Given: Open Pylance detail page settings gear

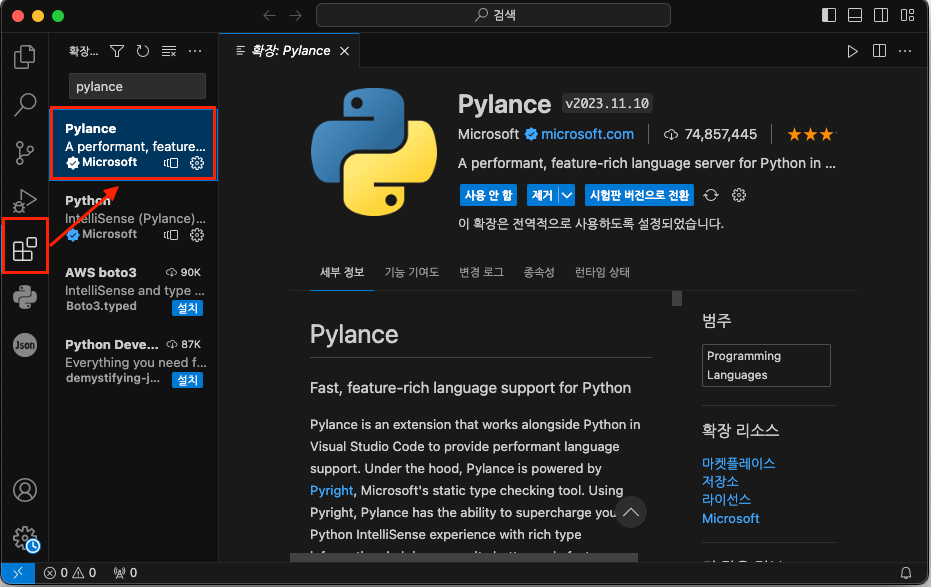Looking at the screenshot, I should pos(739,195).
